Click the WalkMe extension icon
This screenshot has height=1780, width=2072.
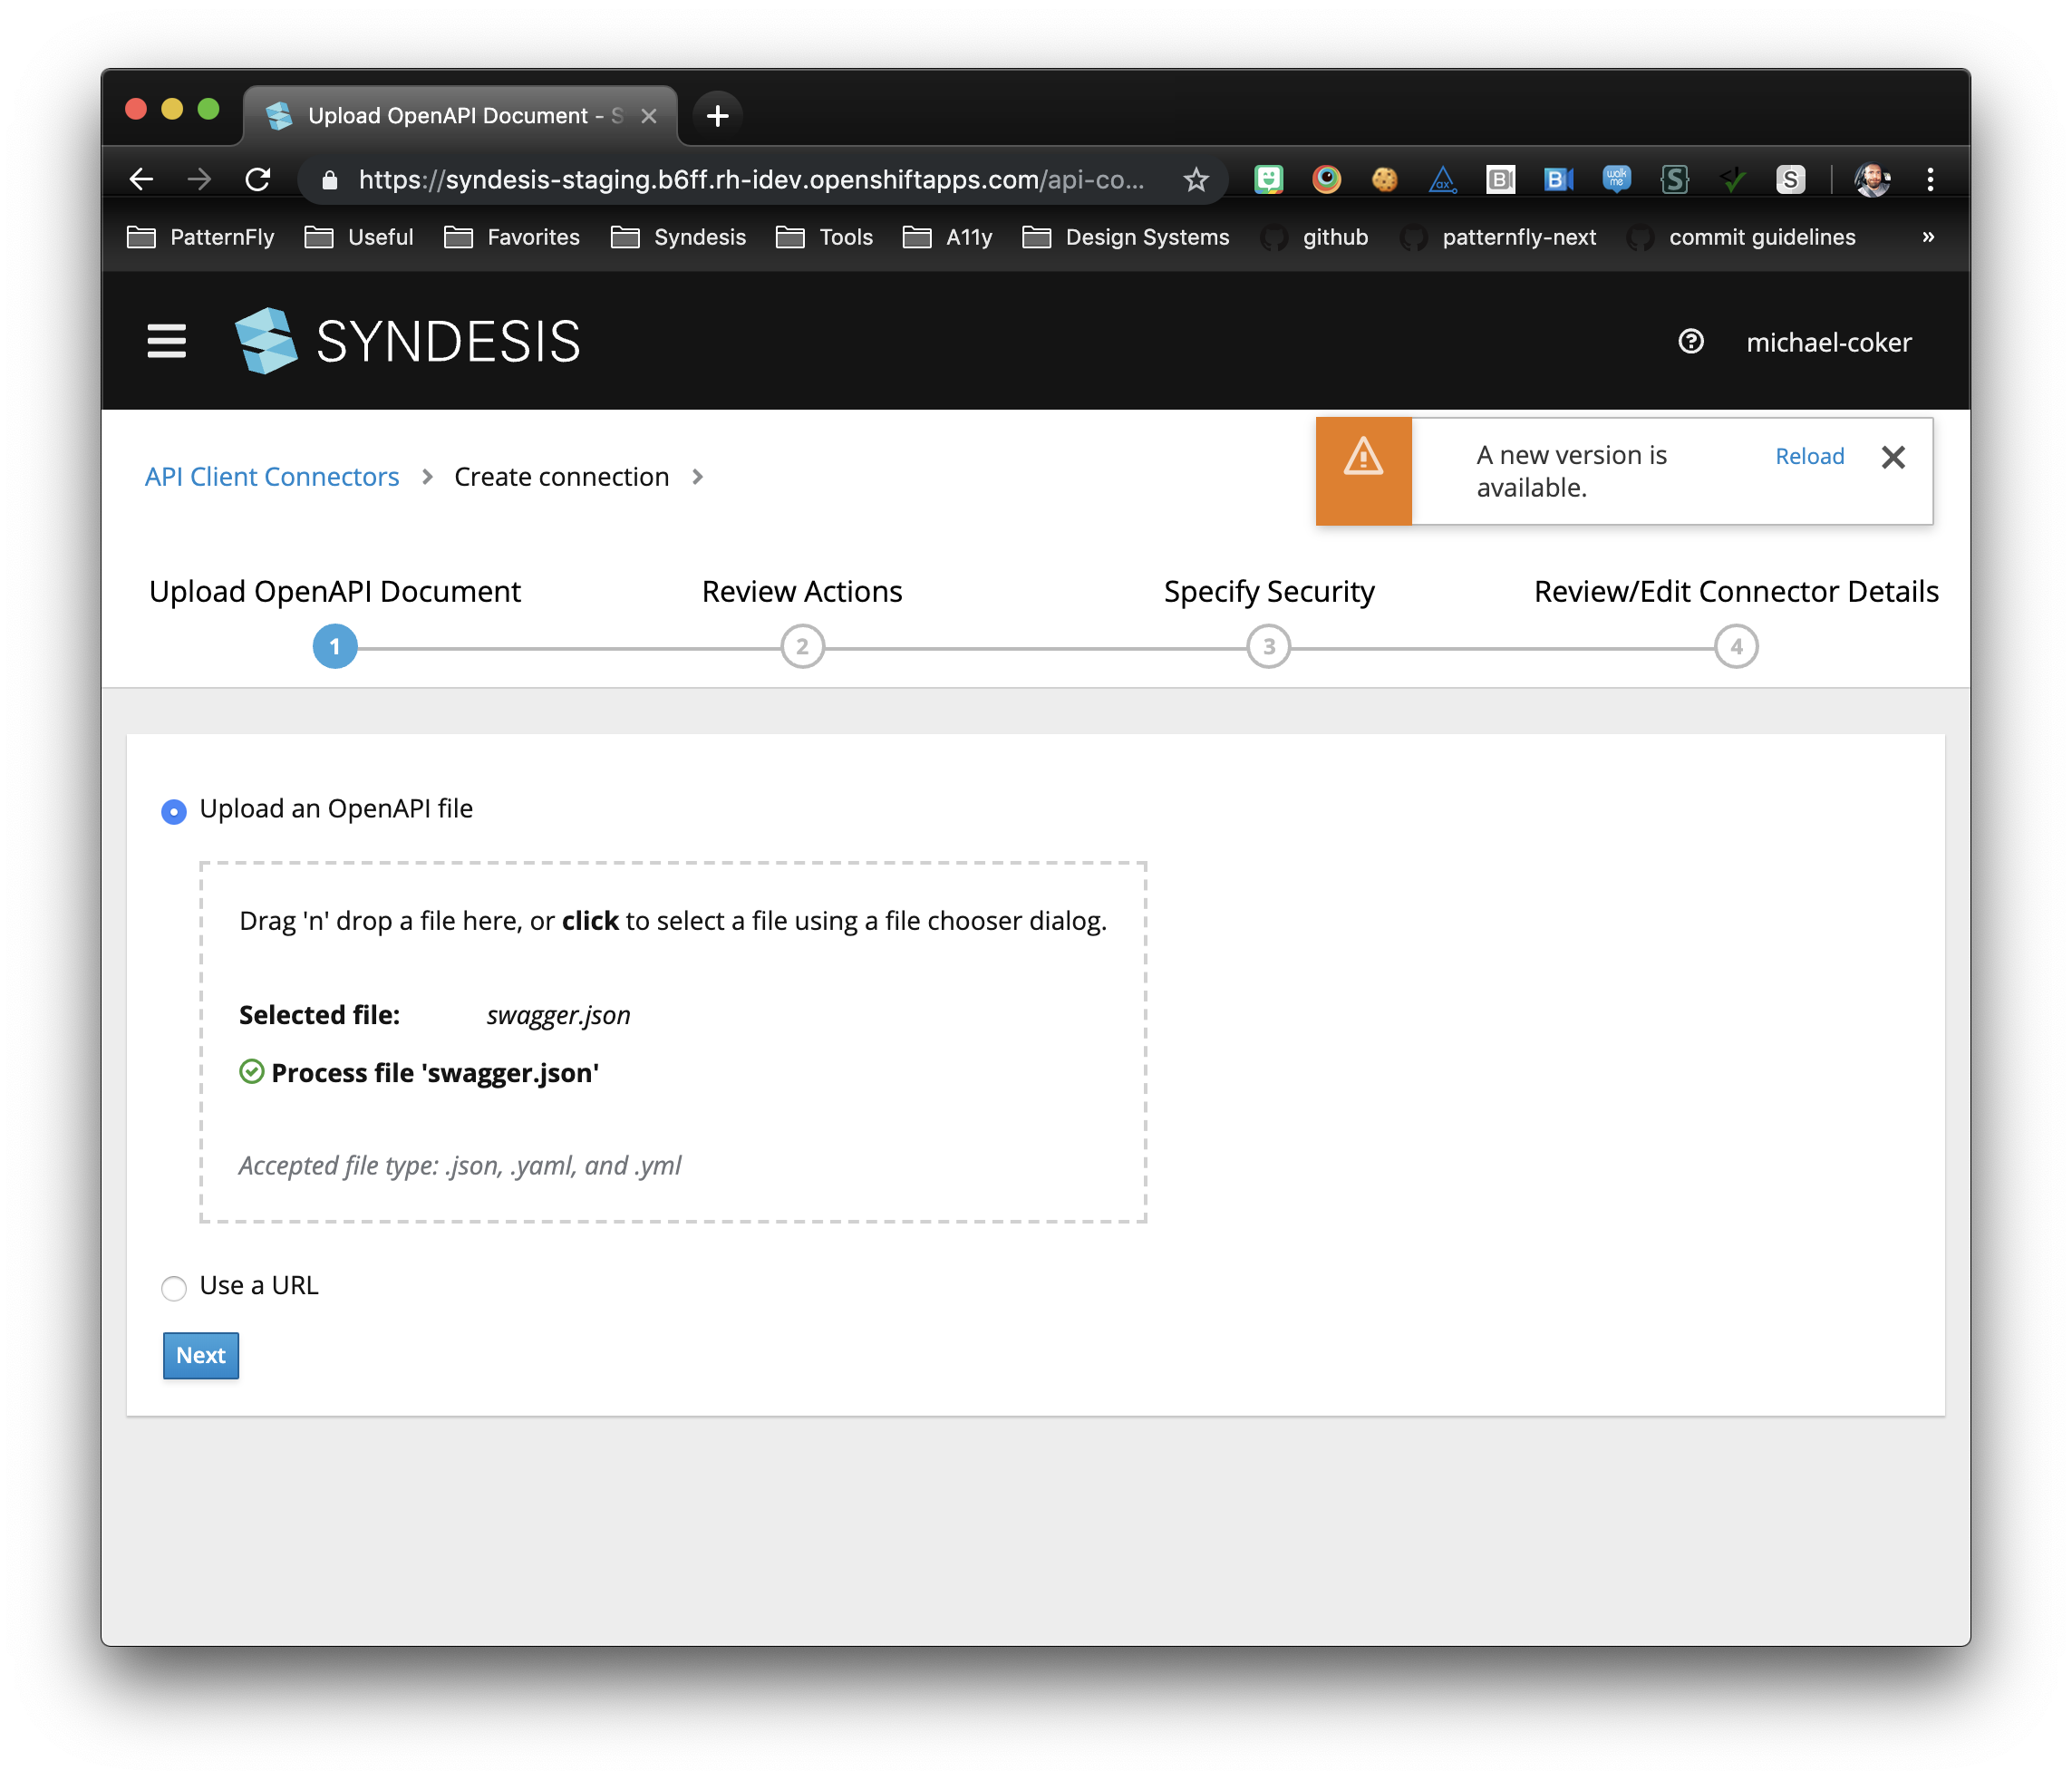click(1616, 179)
